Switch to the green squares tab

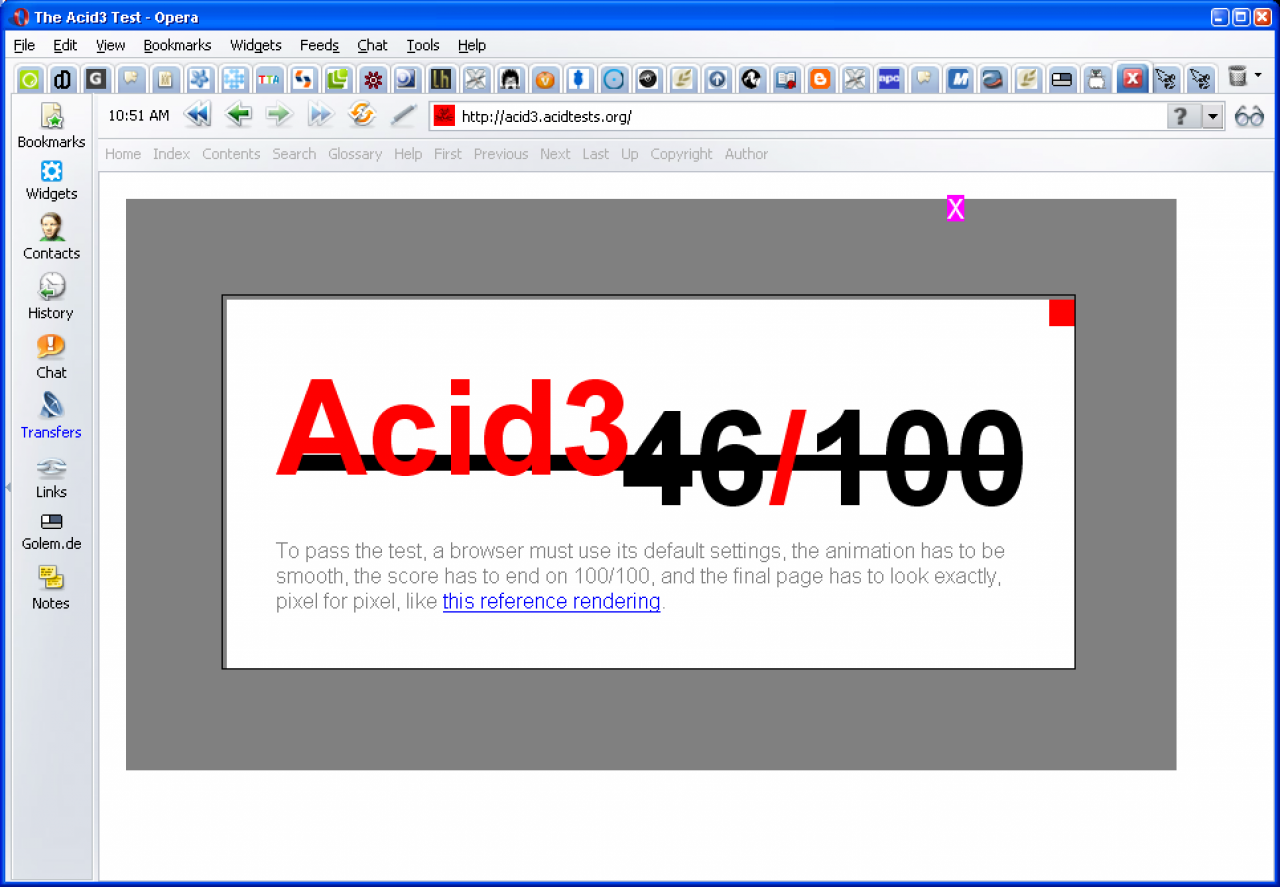pos(337,80)
